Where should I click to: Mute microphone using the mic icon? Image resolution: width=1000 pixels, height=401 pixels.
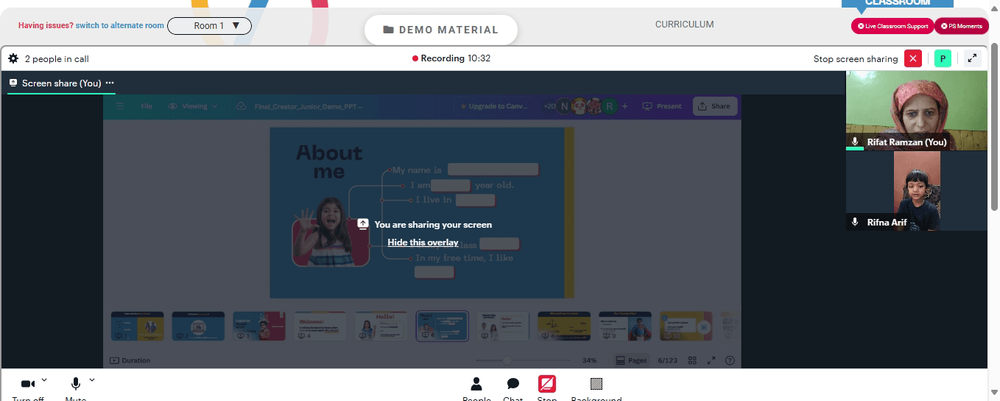point(75,384)
